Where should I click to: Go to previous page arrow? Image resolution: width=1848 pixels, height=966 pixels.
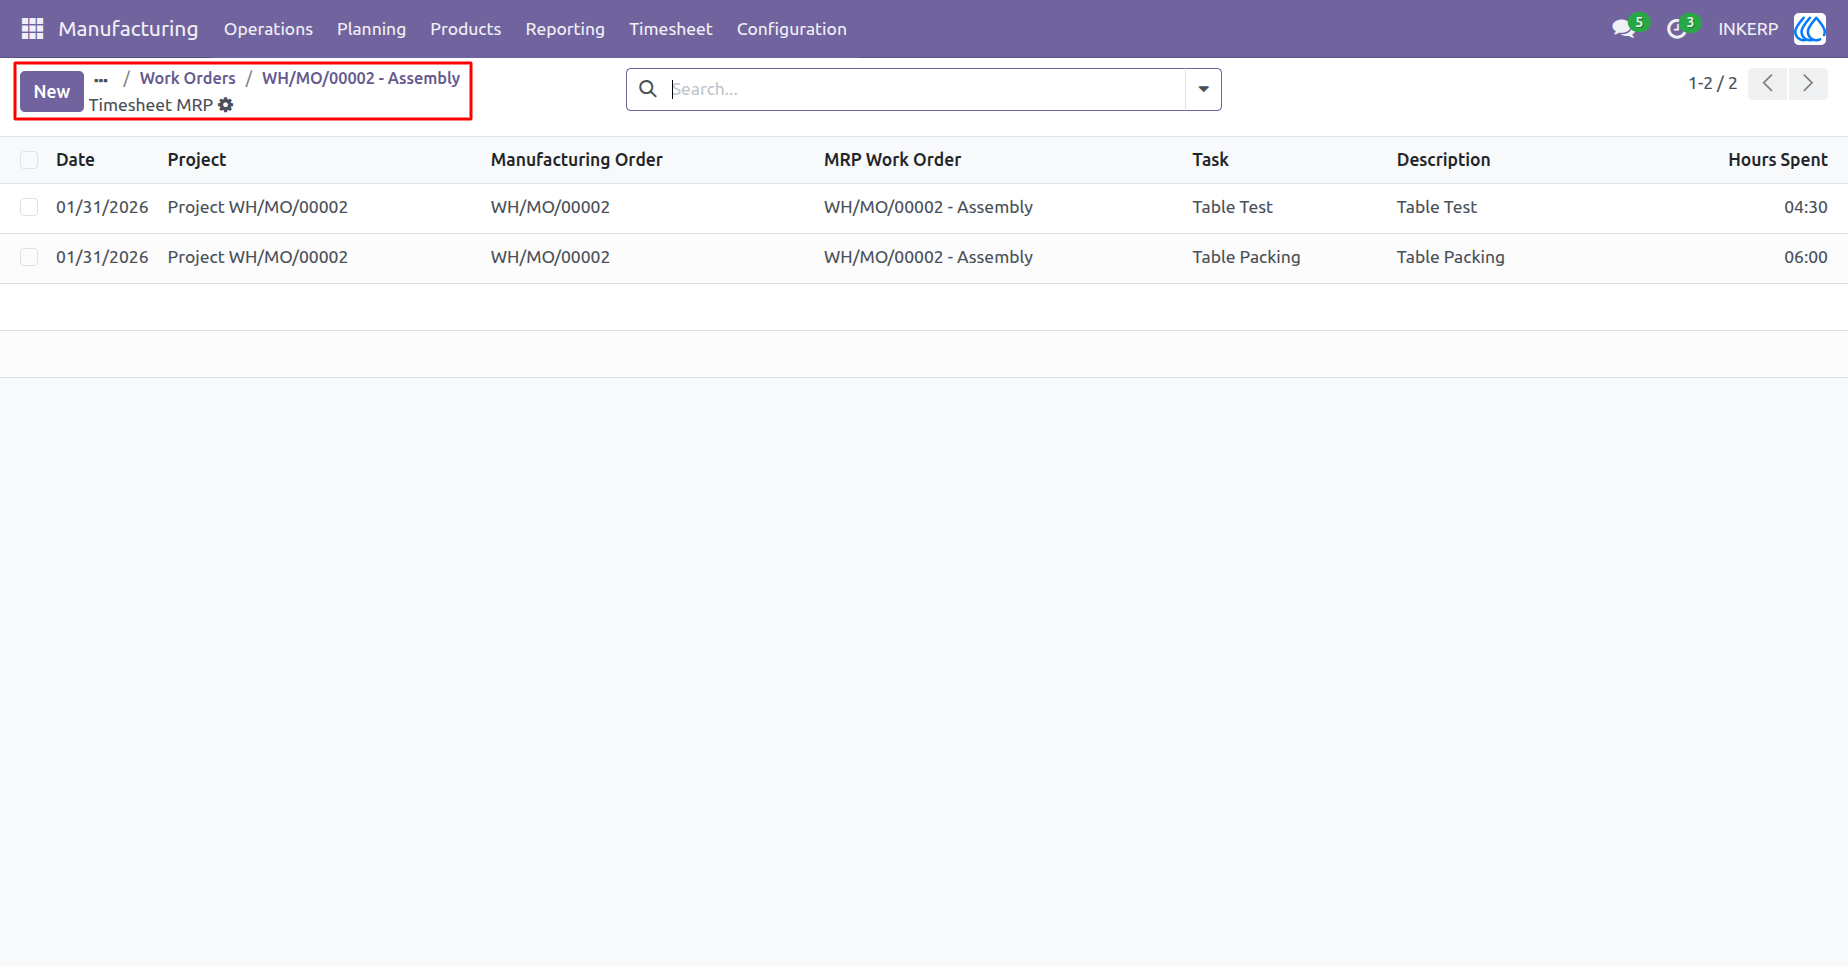pos(1768,83)
